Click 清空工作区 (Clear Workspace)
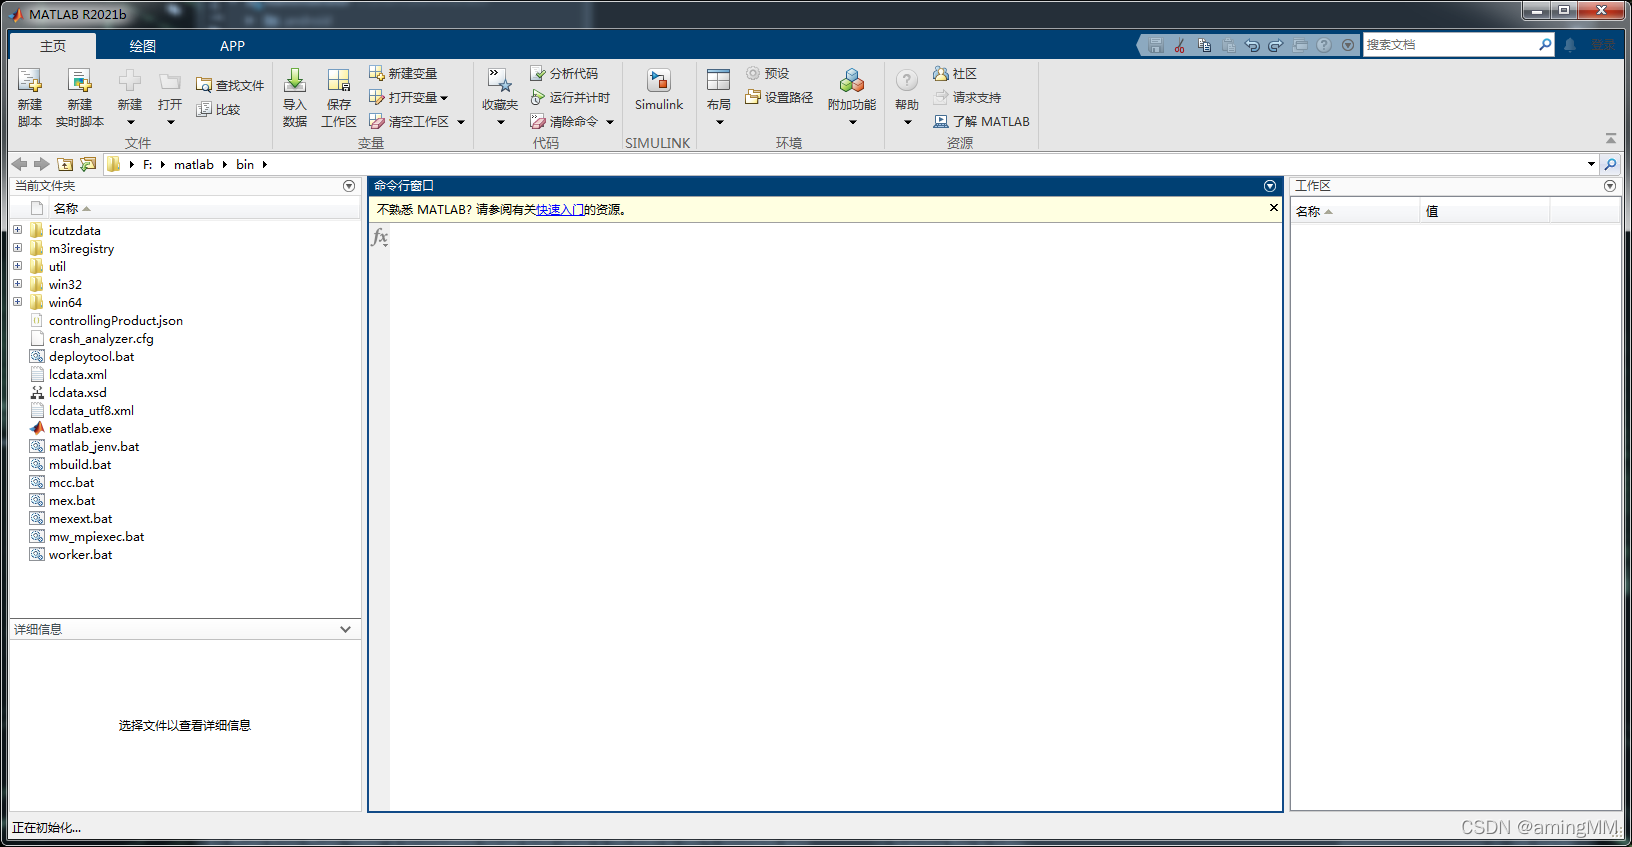Screen dimensions: 1632x847 [409, 122]
